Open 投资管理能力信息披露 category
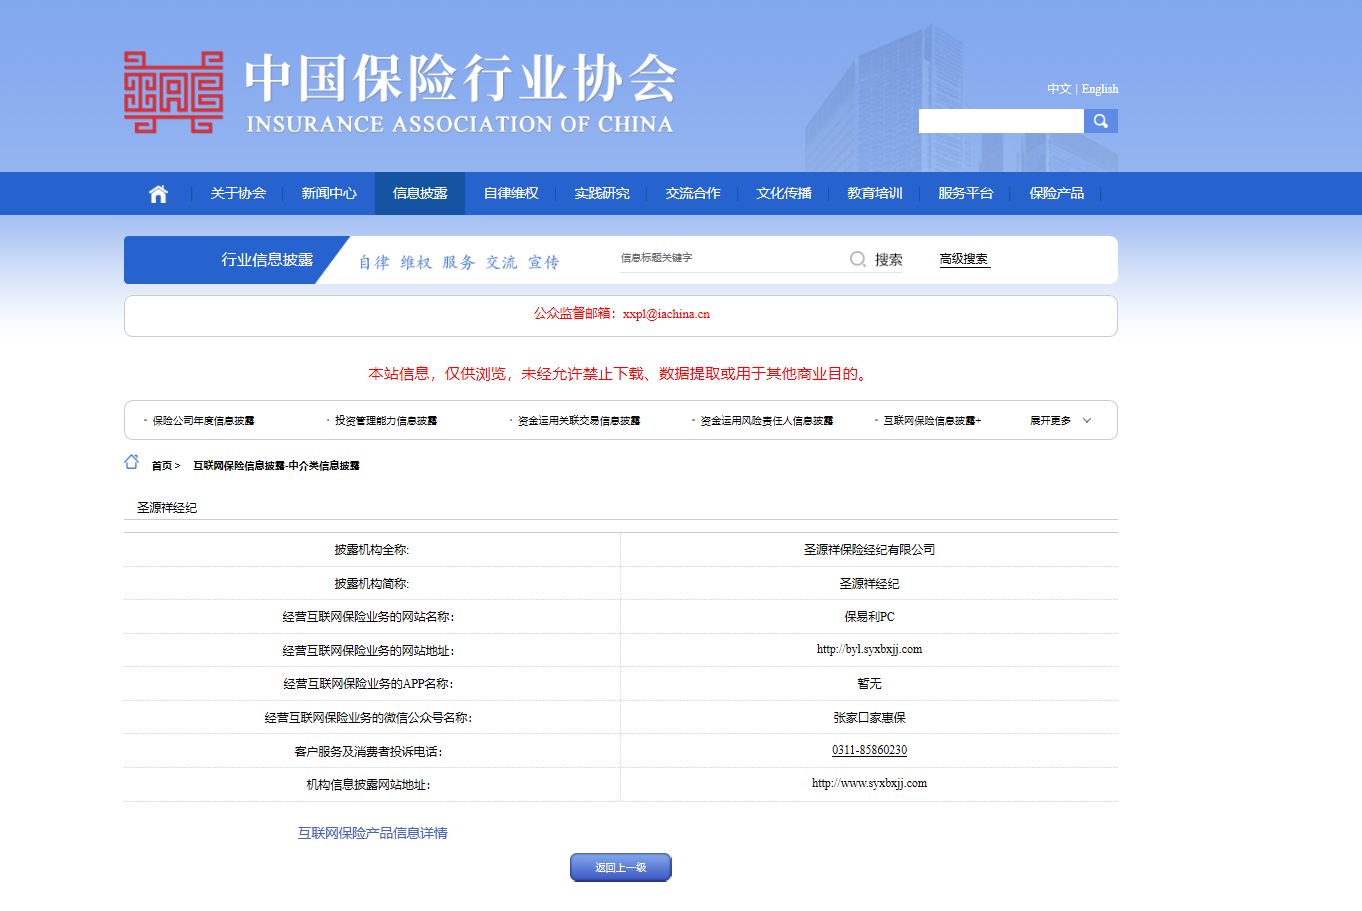 click(x=386, y=421)
